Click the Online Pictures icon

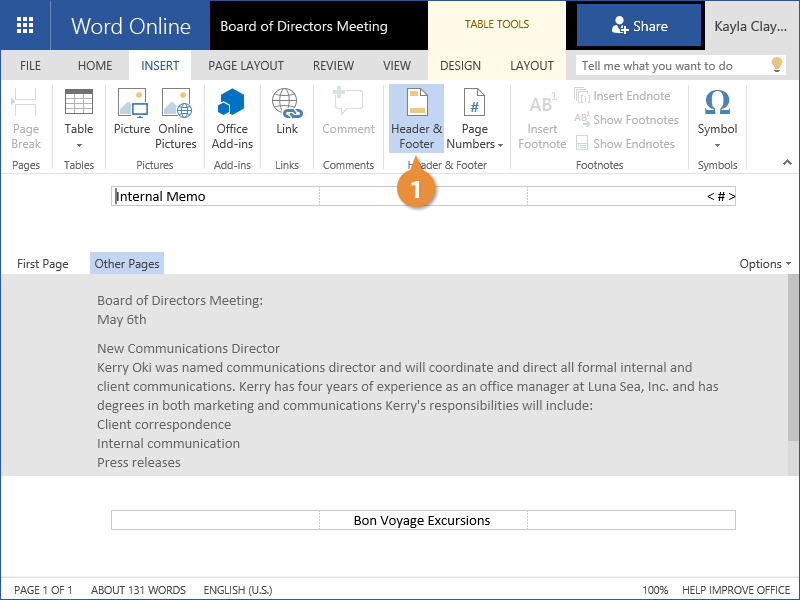(x=176, y=116)
